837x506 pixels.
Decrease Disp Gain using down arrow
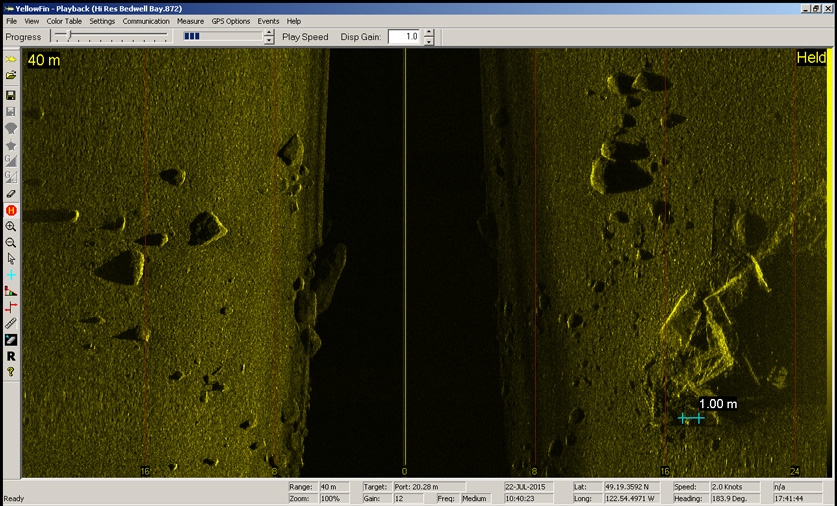[429, 41]
